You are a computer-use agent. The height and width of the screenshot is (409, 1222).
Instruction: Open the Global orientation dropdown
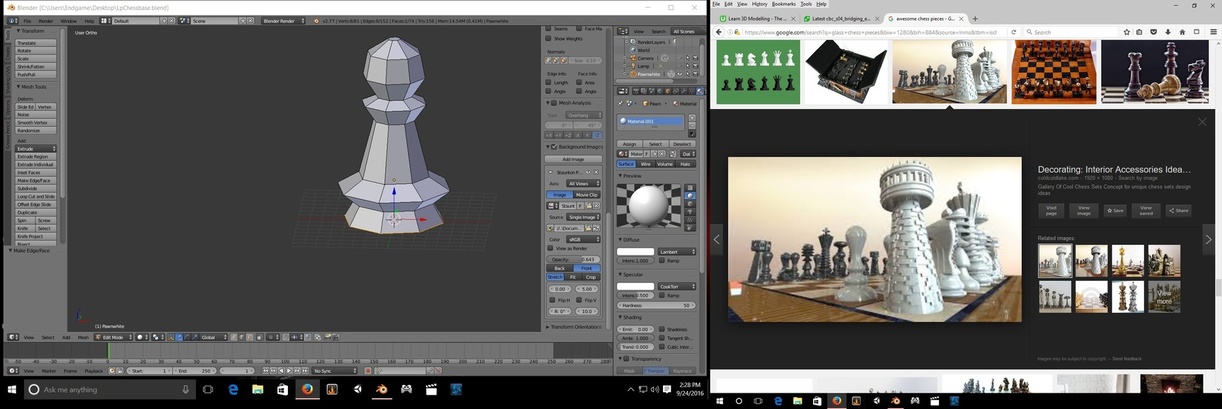211,337
